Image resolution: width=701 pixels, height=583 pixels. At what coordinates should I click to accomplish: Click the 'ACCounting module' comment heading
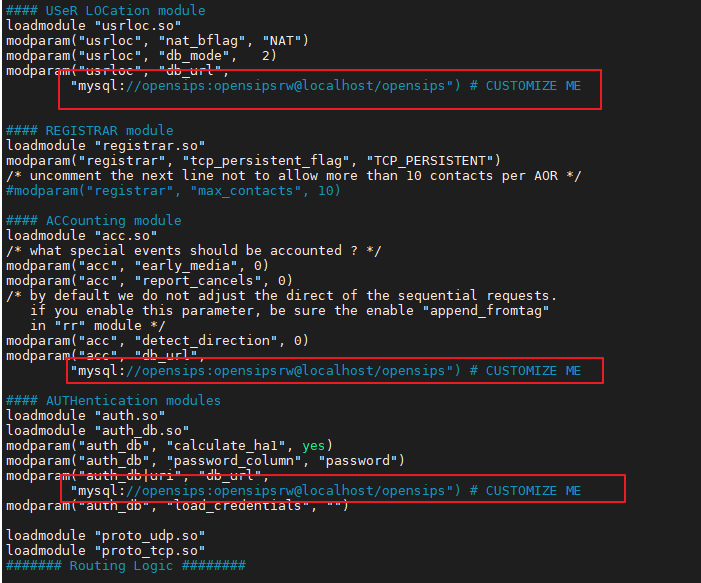point(93,220)
